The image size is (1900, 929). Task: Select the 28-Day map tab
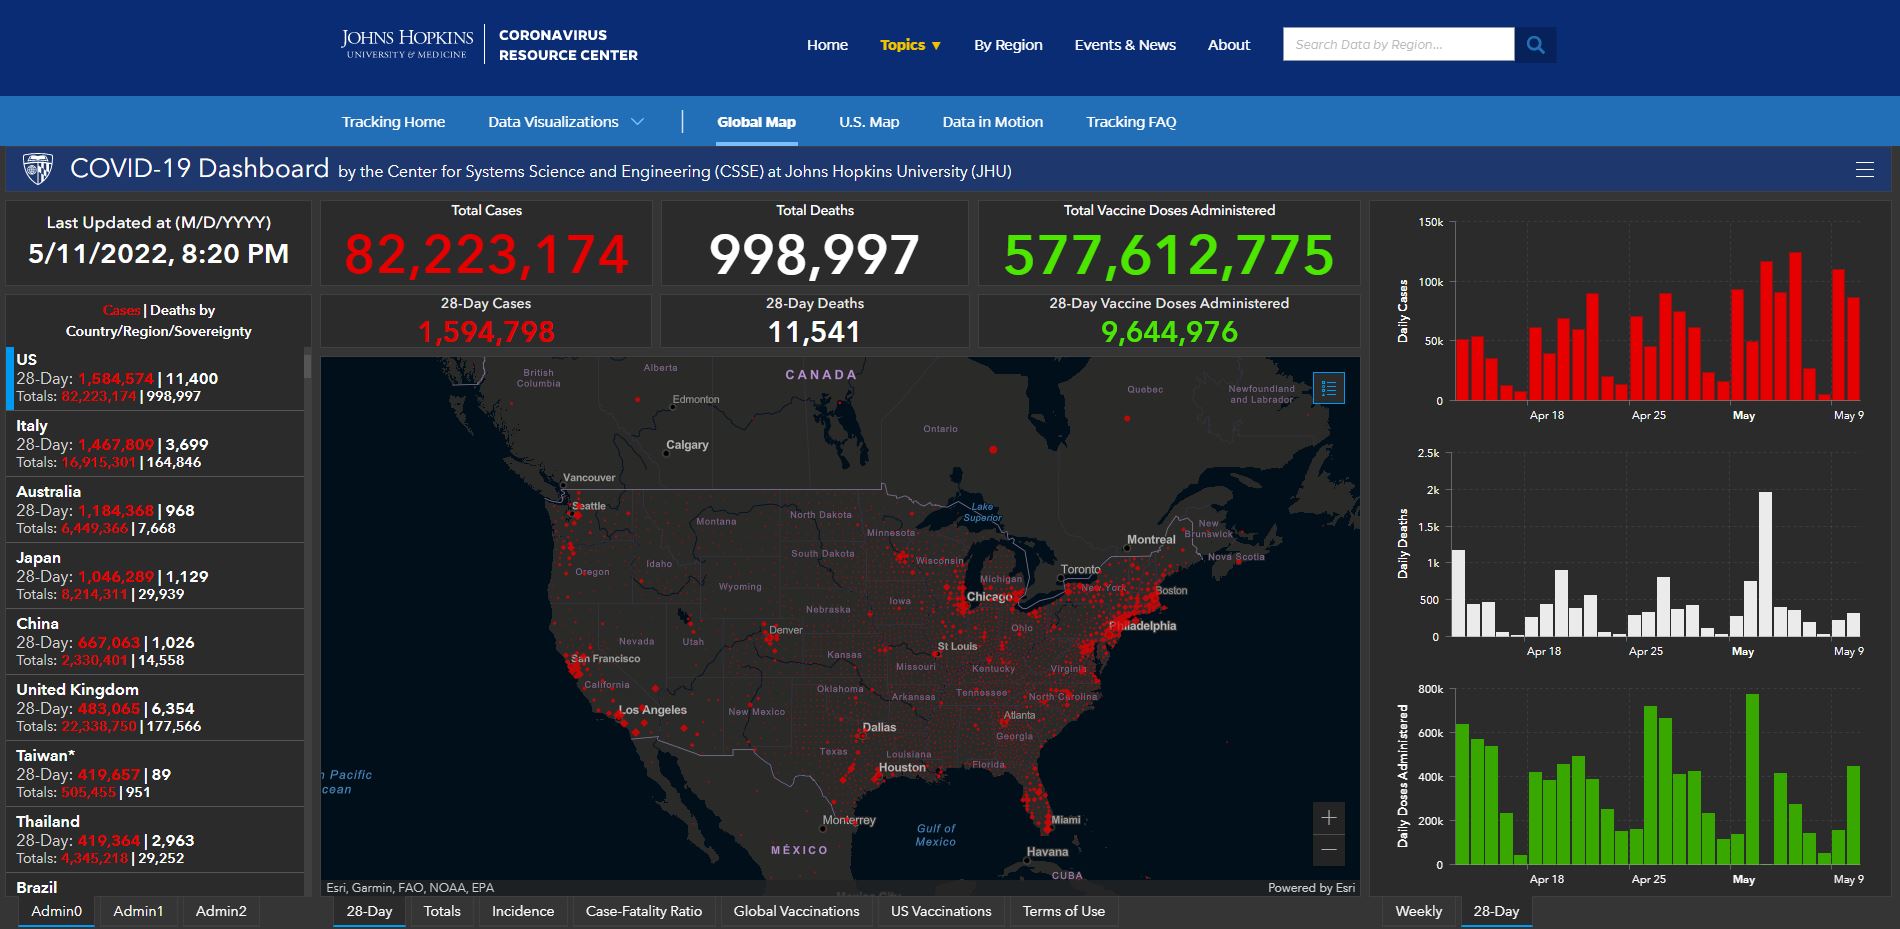(369, 911)
